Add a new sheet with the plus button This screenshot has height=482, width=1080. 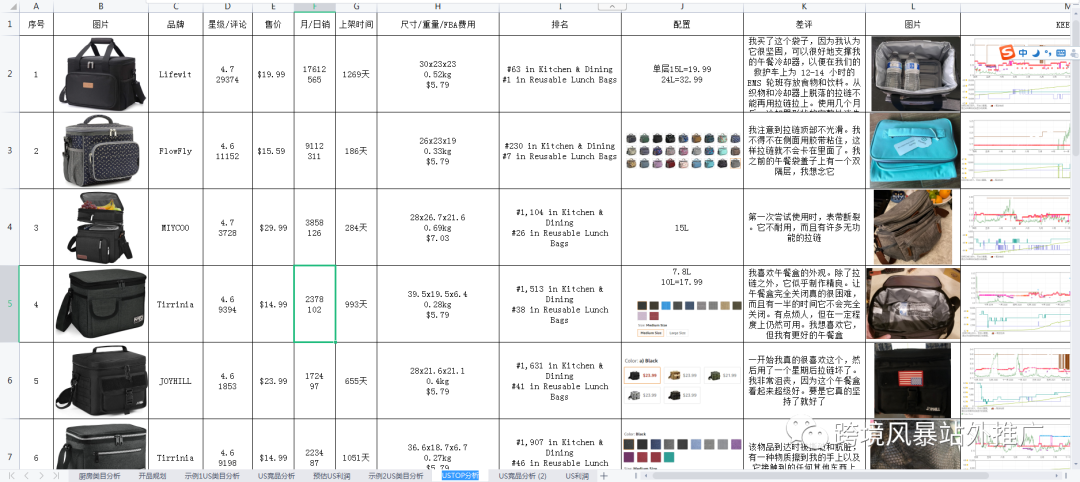(x=604, y=476)
